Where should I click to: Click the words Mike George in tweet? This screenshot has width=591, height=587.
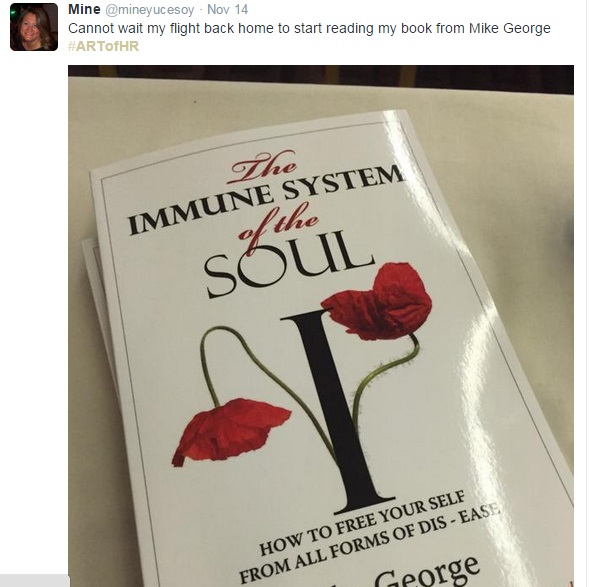point(510,28)
